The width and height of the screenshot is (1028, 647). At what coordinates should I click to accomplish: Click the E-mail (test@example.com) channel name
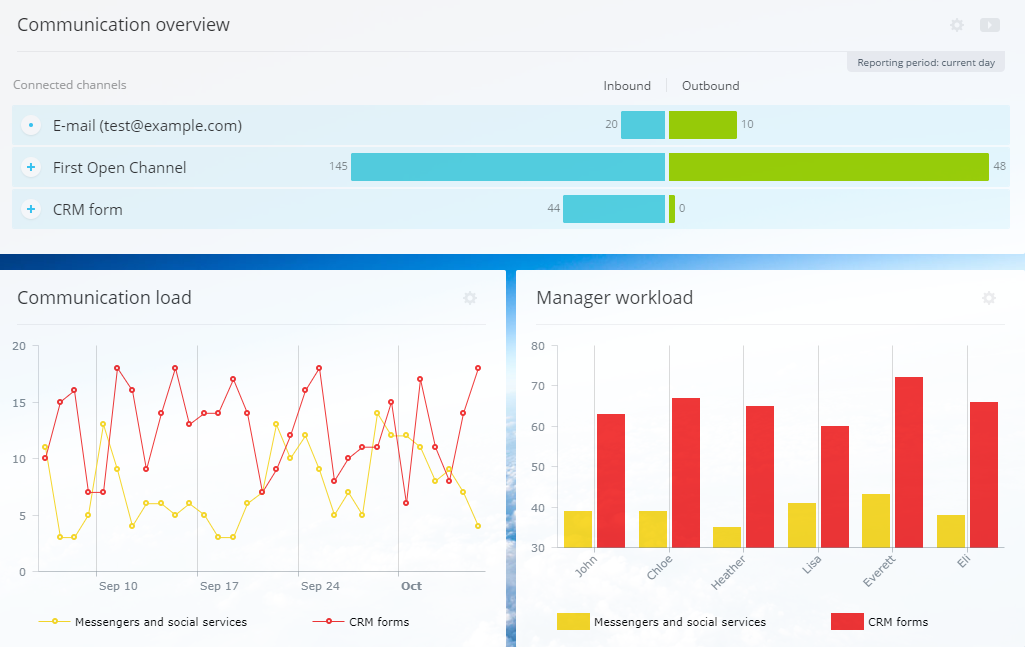pos(147,126)
